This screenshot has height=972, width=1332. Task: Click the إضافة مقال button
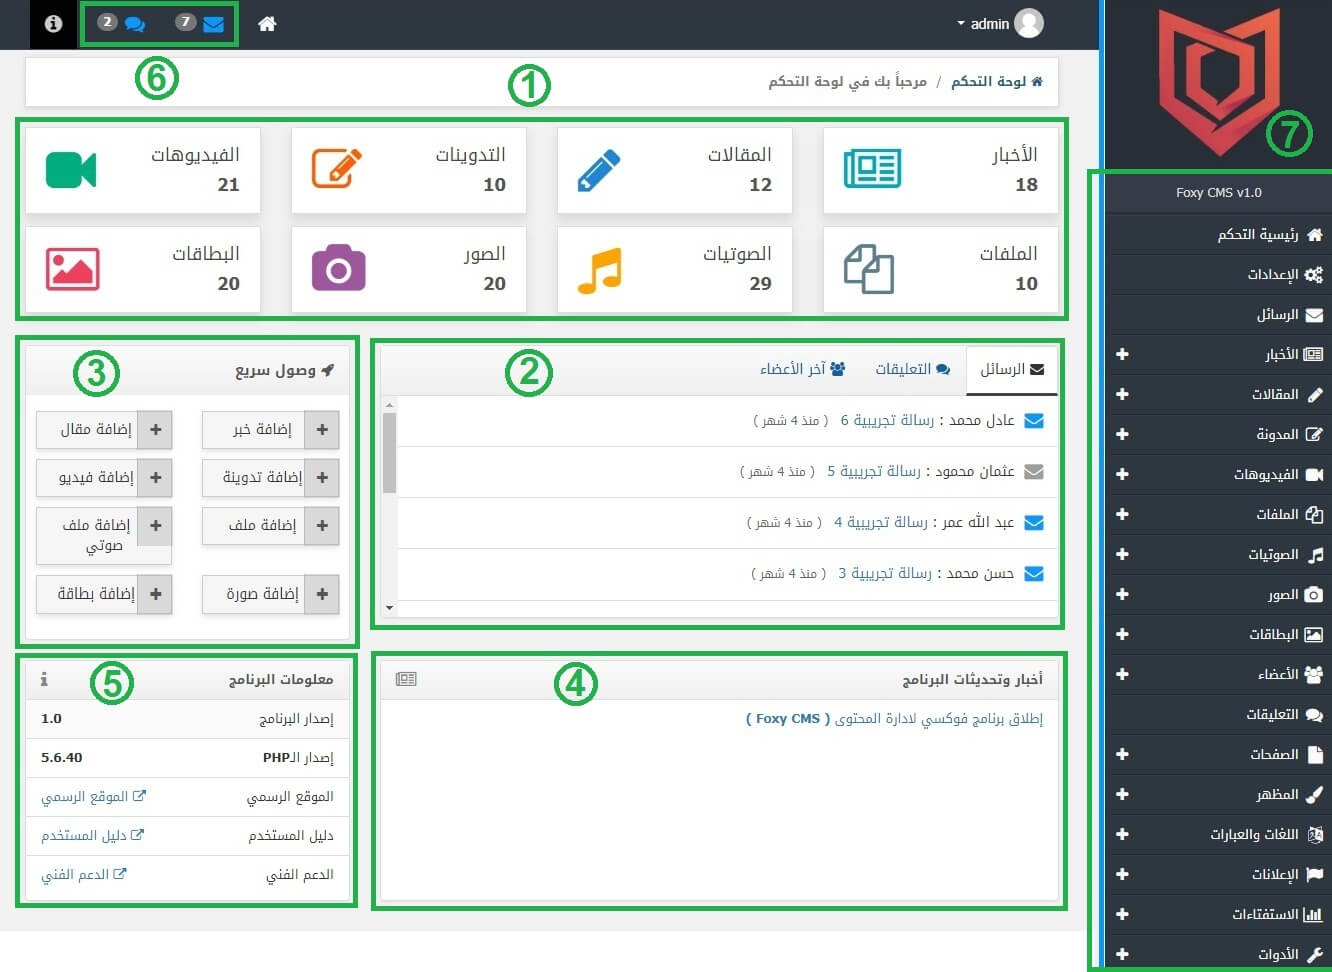coord(104,429)
